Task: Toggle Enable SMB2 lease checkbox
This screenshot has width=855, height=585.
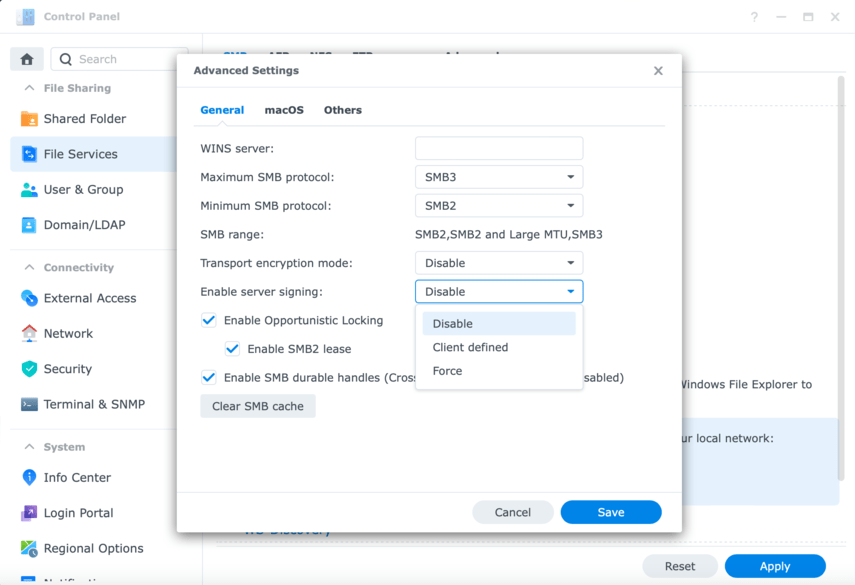Action: coord(232,348)
